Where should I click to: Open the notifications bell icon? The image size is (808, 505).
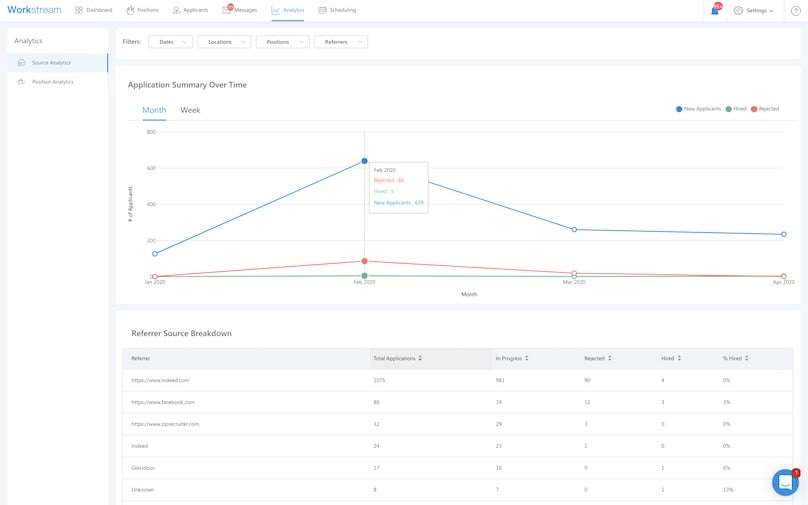point(715,10)
